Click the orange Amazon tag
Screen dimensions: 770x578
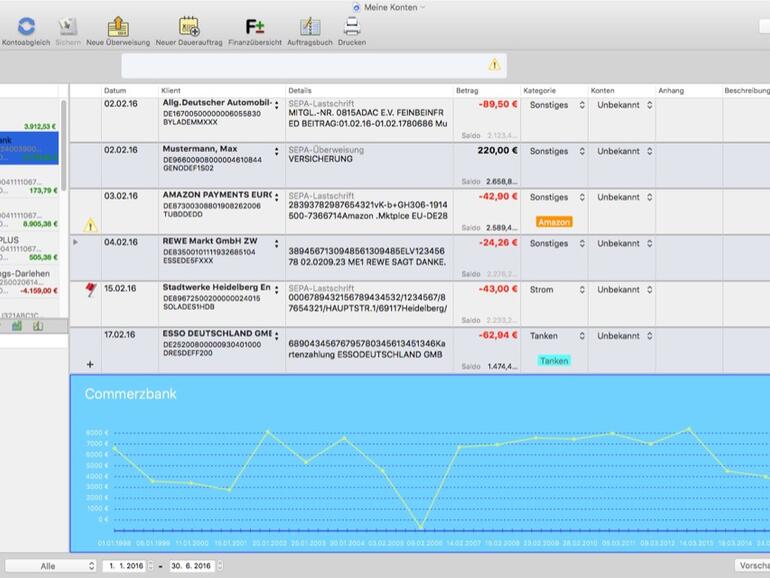click(x=554, y=222)
